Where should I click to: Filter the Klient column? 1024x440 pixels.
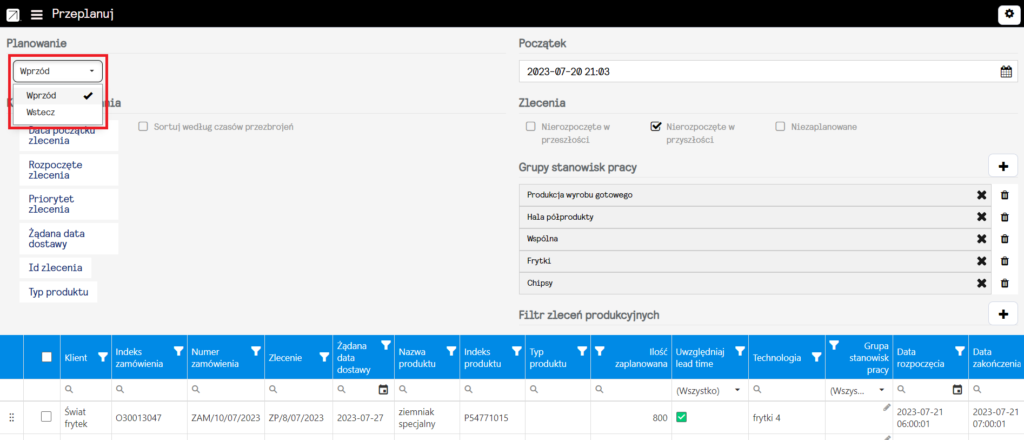(x=103, y=356)
